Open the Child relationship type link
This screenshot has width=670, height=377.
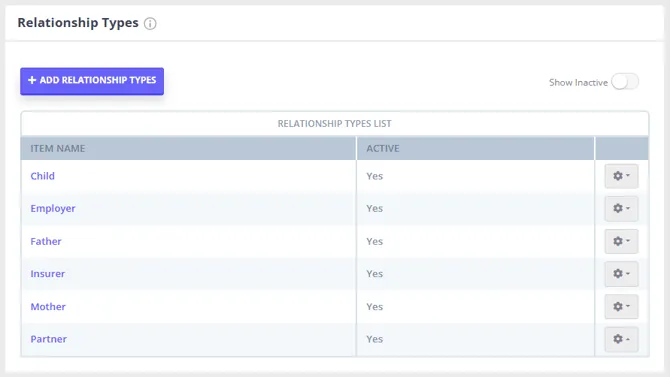coord(42,176)
